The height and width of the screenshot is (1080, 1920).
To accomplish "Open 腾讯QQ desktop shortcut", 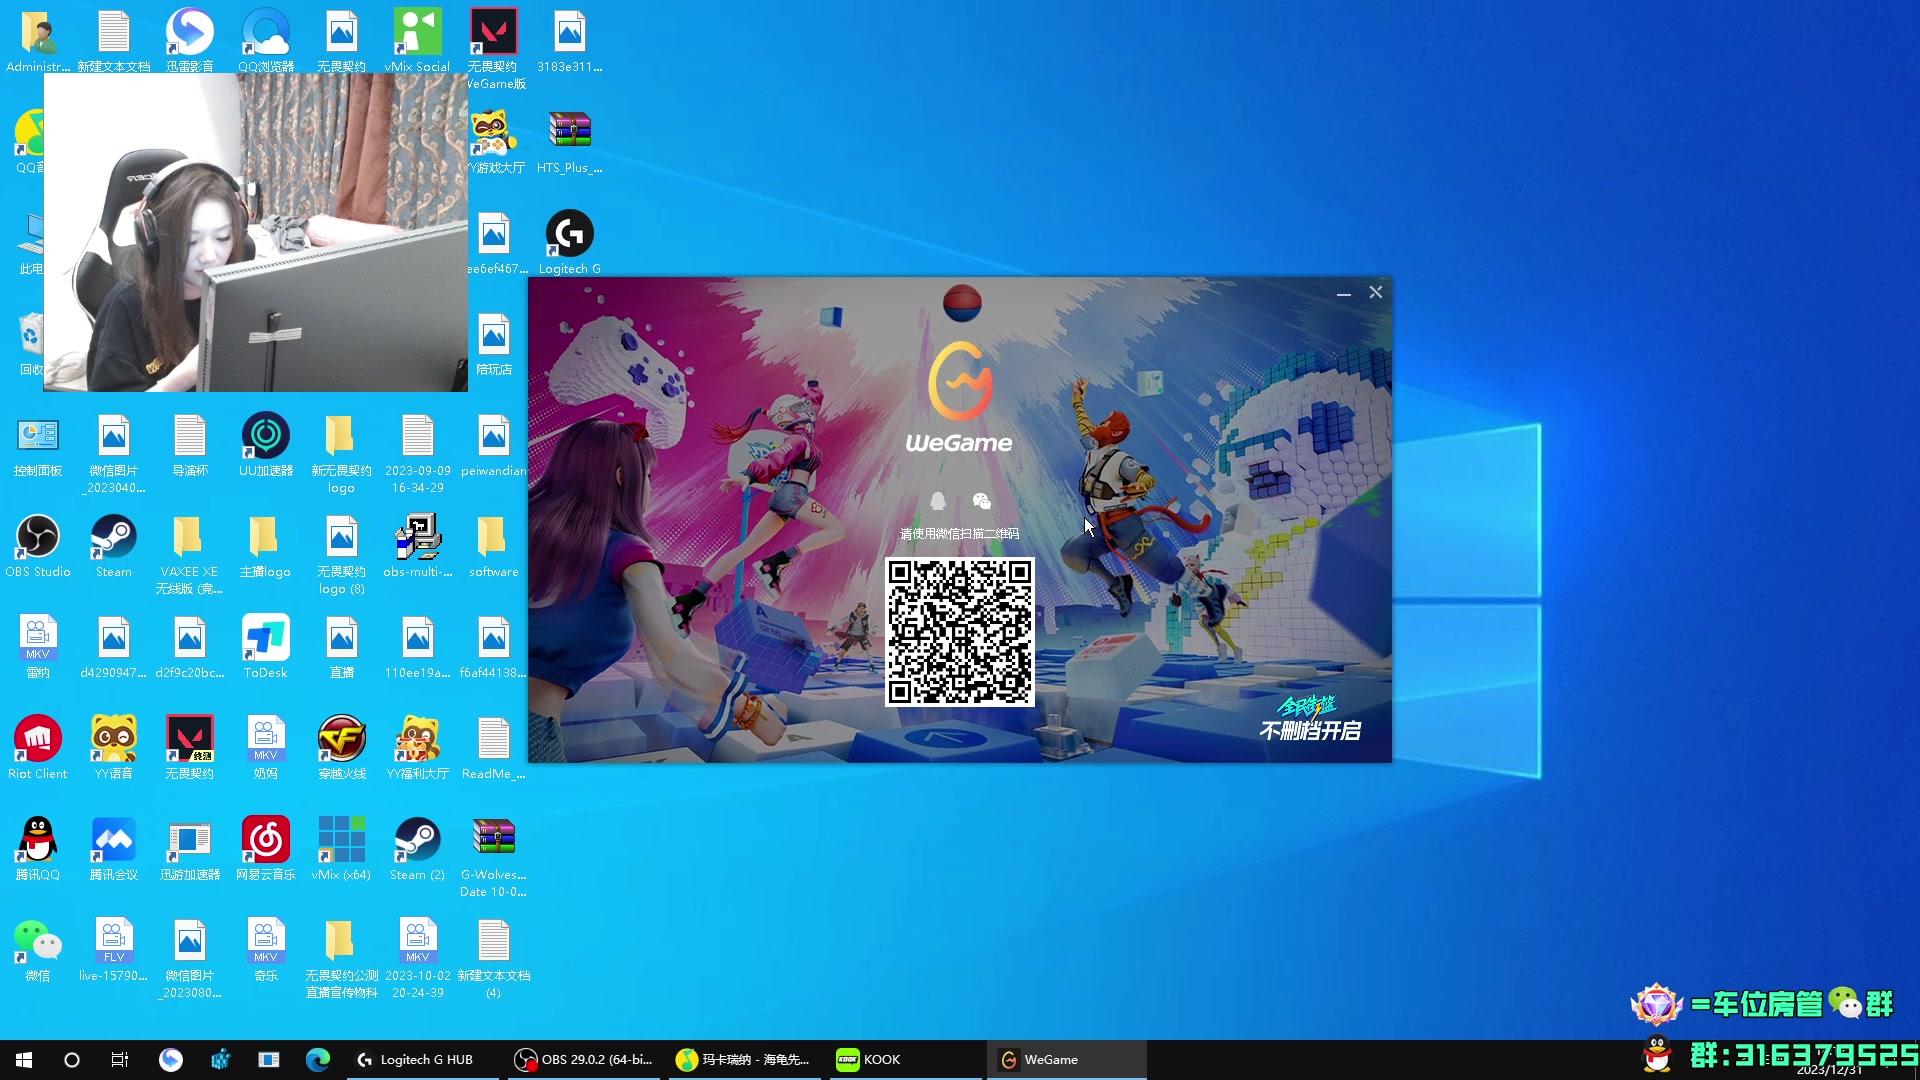I will tap(38, 849).
